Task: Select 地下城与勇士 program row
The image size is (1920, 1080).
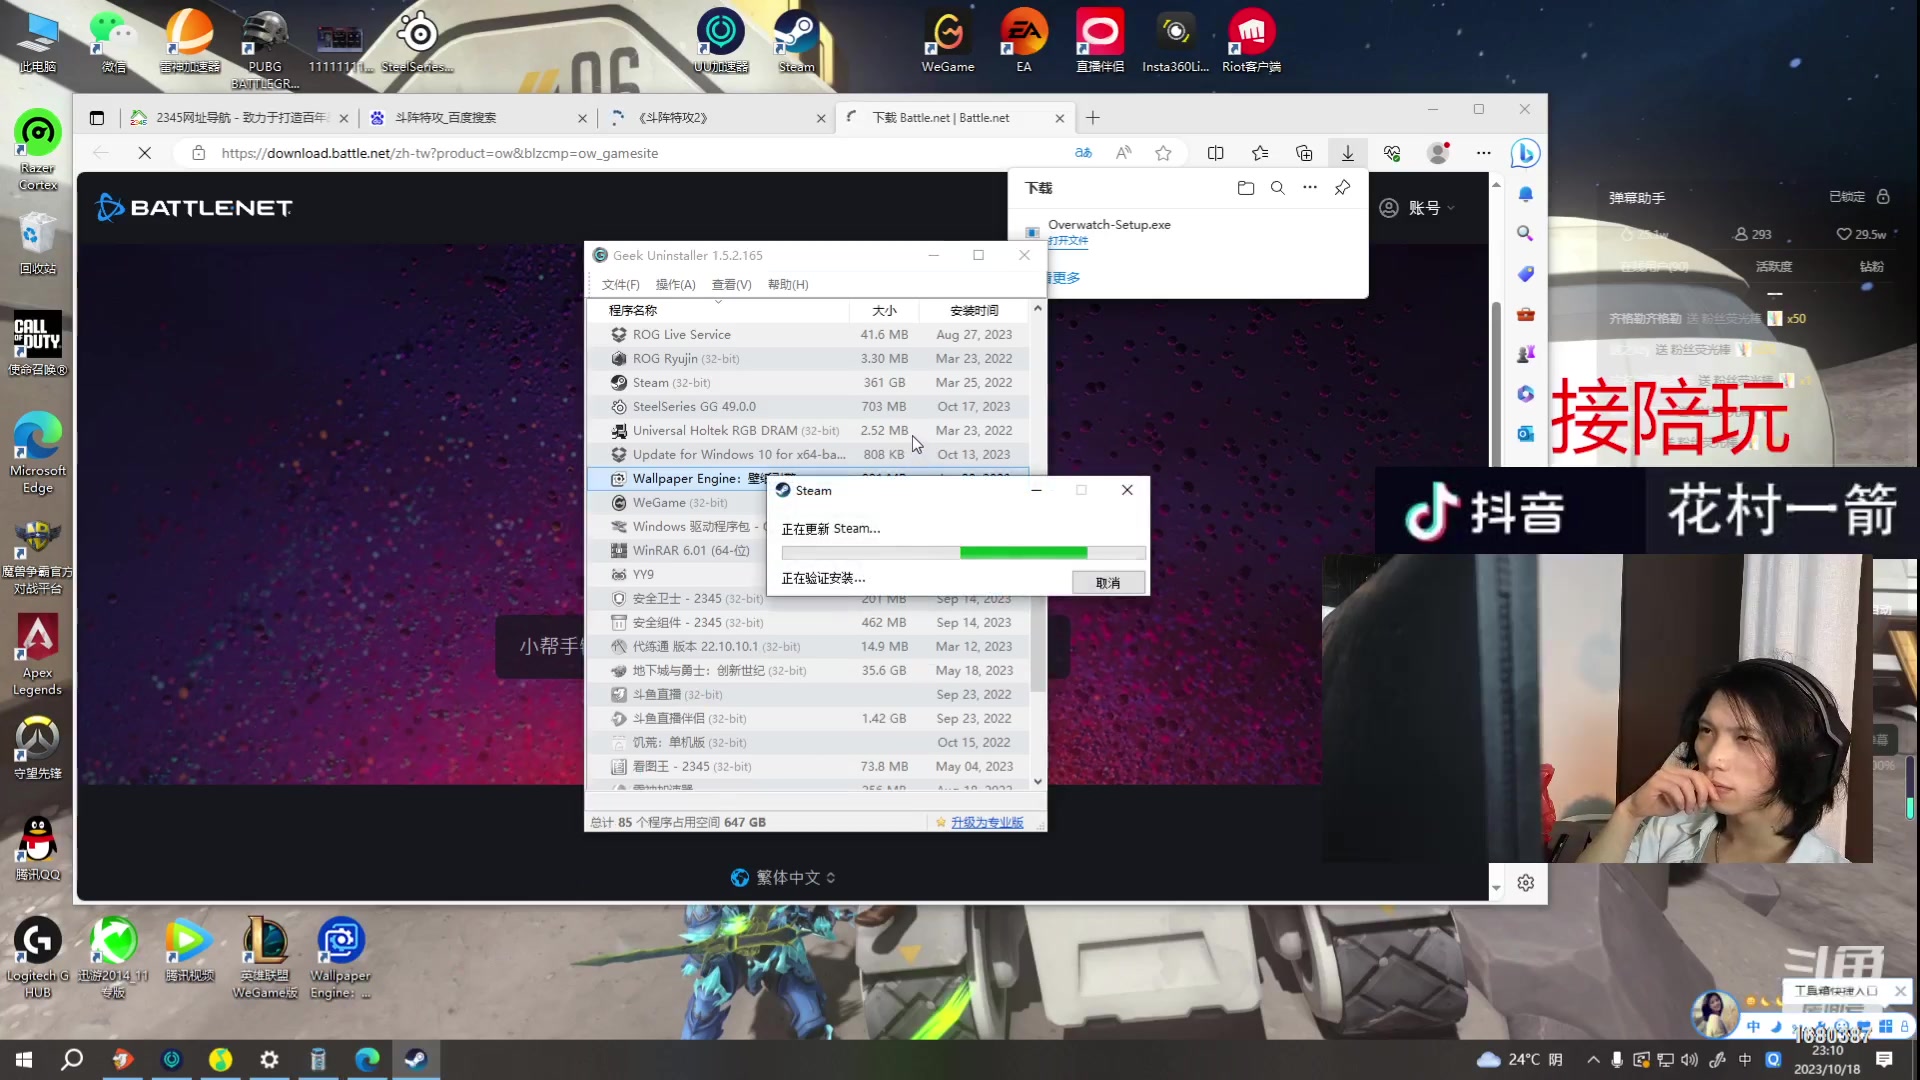Action: pos(808,671)
